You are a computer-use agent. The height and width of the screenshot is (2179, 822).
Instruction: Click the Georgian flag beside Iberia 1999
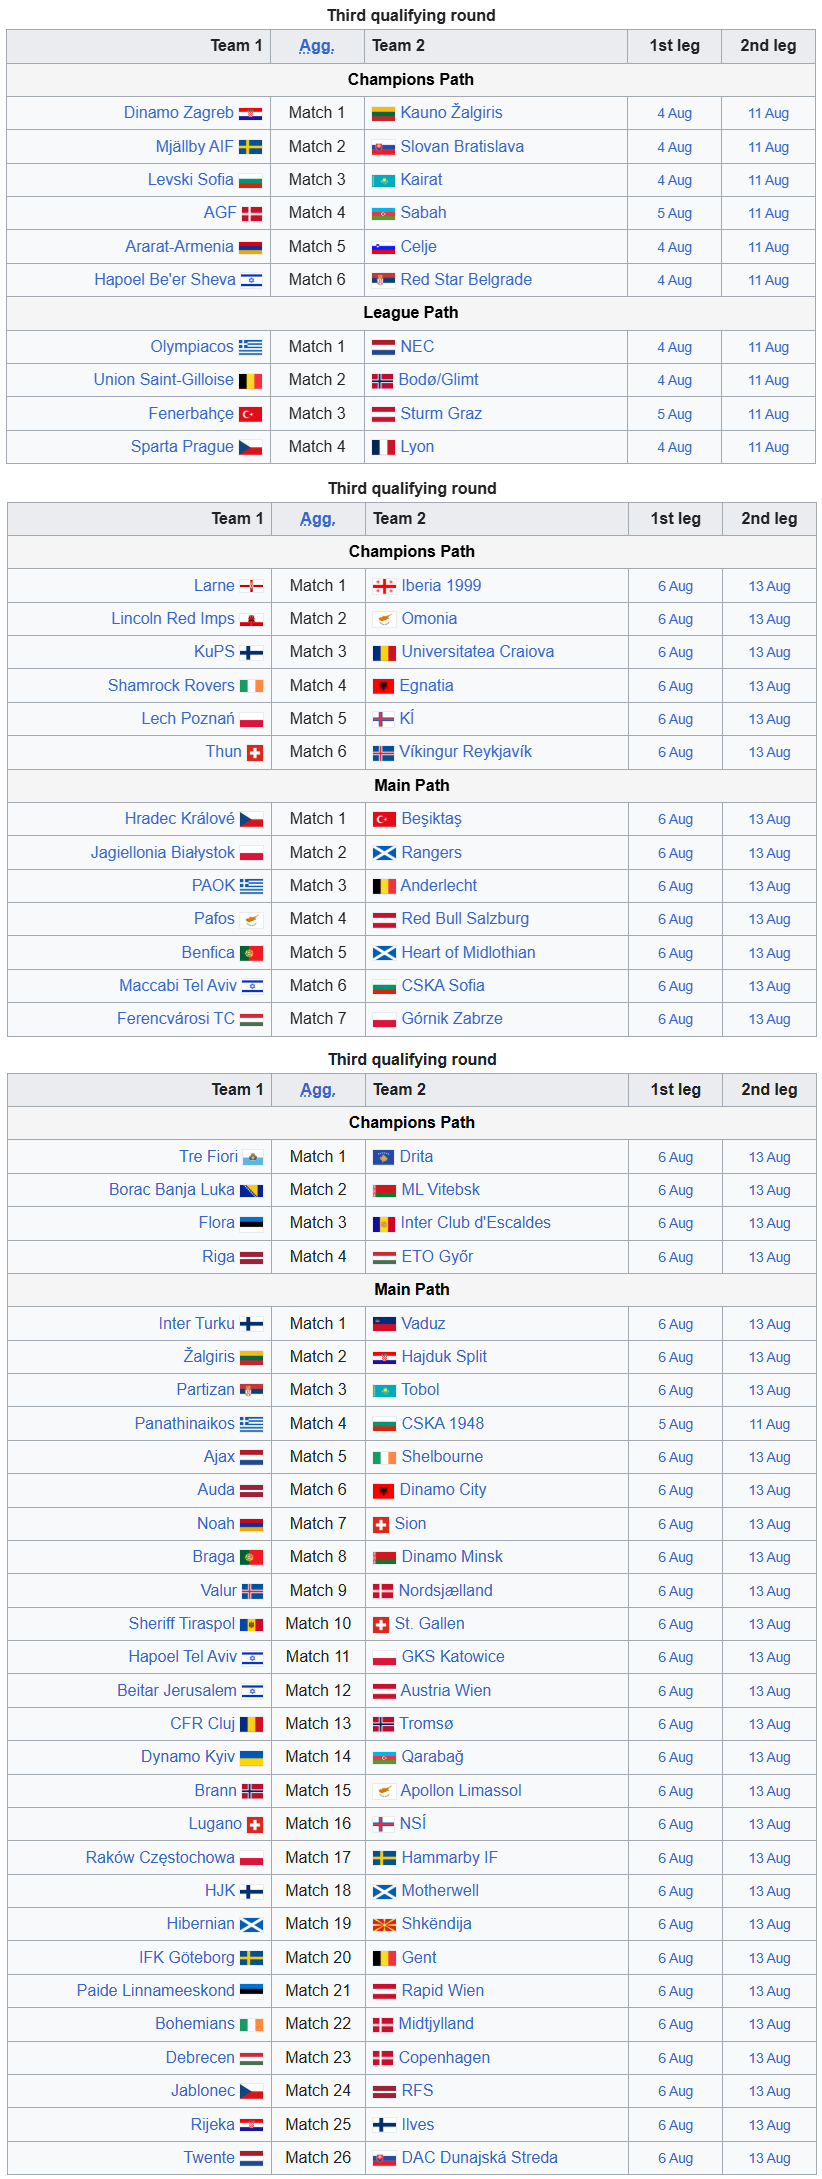coord(384,586)
